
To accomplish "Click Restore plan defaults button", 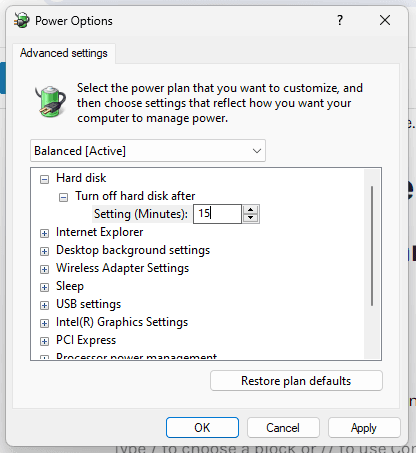I will (x=296, y=381).
